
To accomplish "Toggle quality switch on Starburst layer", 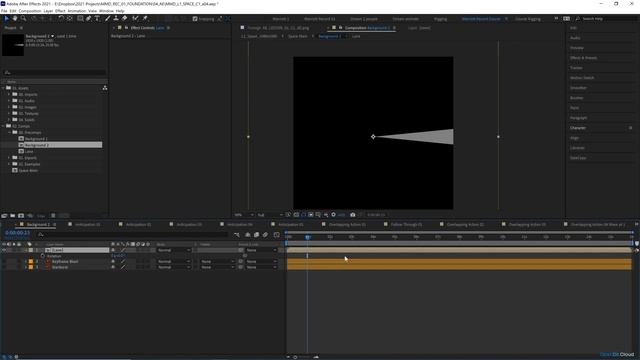I will (123, 267).
